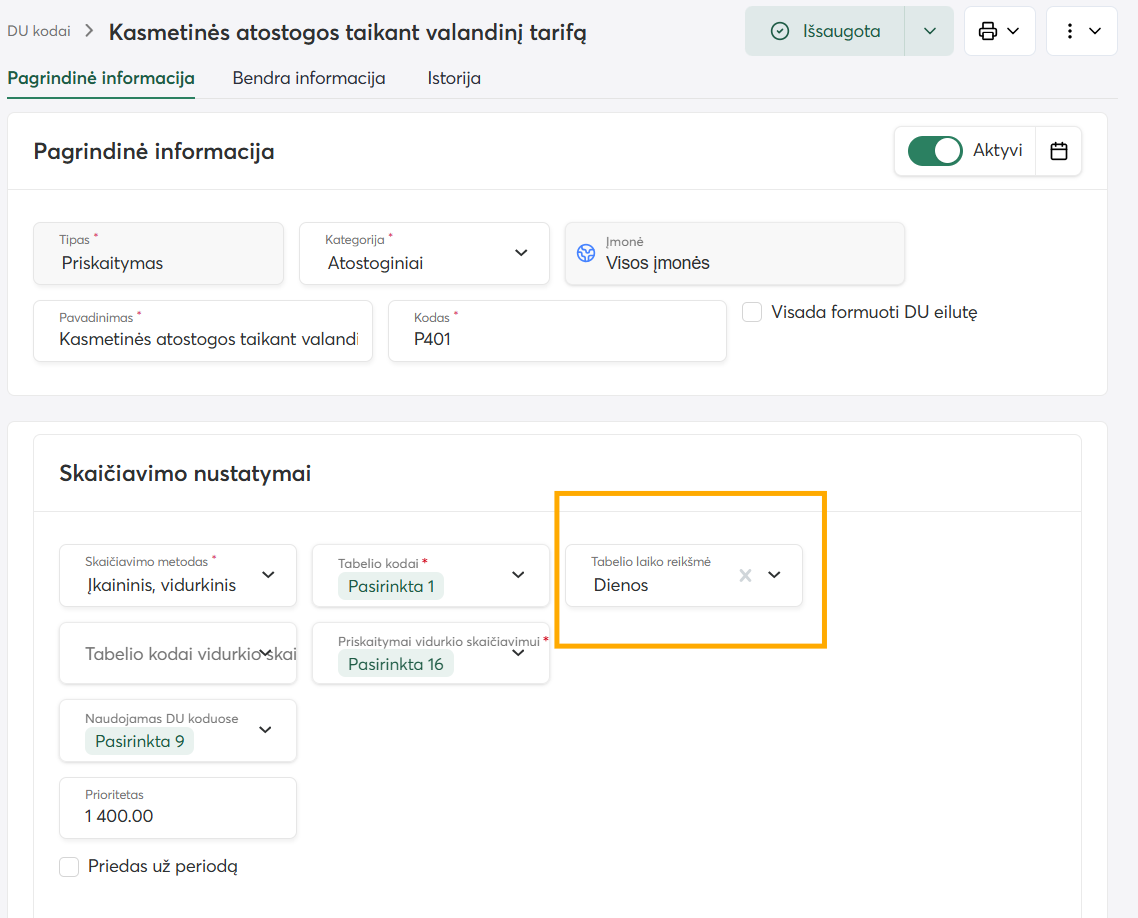Click the globe icon in Įmonė field
Image resolution: width=1138 pixels, height=918 pixels.
click(586, 253)
